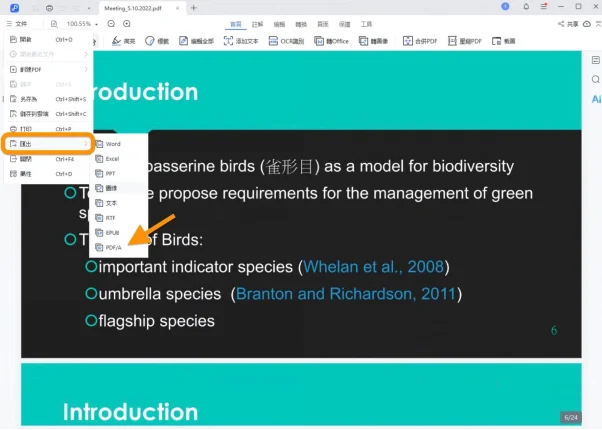The width and height of the screenshot is (602, 430).
Task: Export the PDF to text (文本)
Action: (x=118, y=203)
